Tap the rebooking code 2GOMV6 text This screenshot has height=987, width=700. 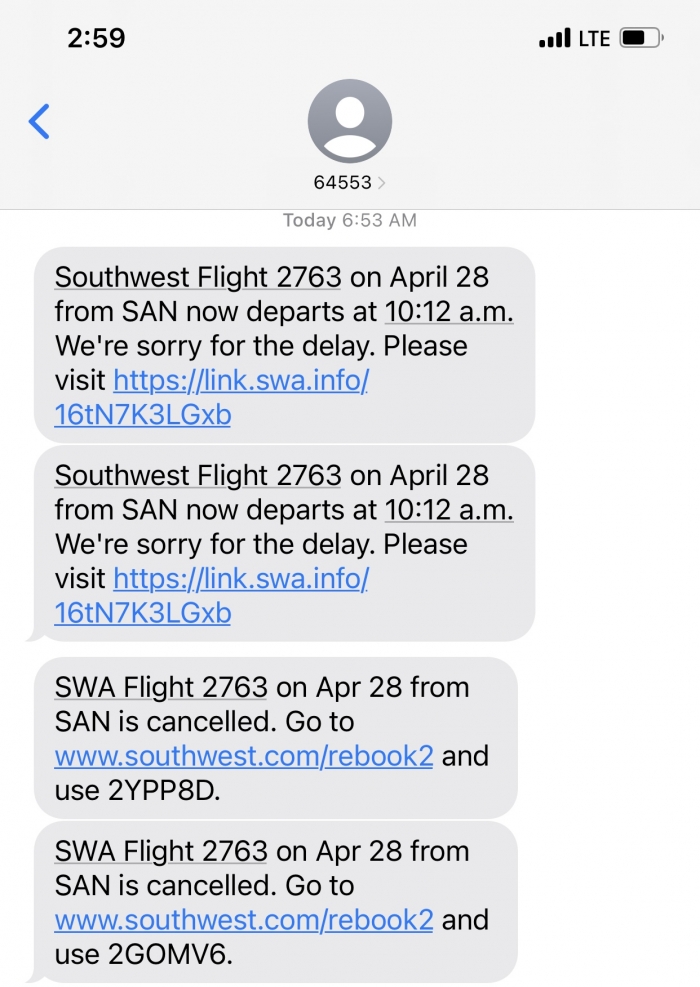tap(168, 954)
